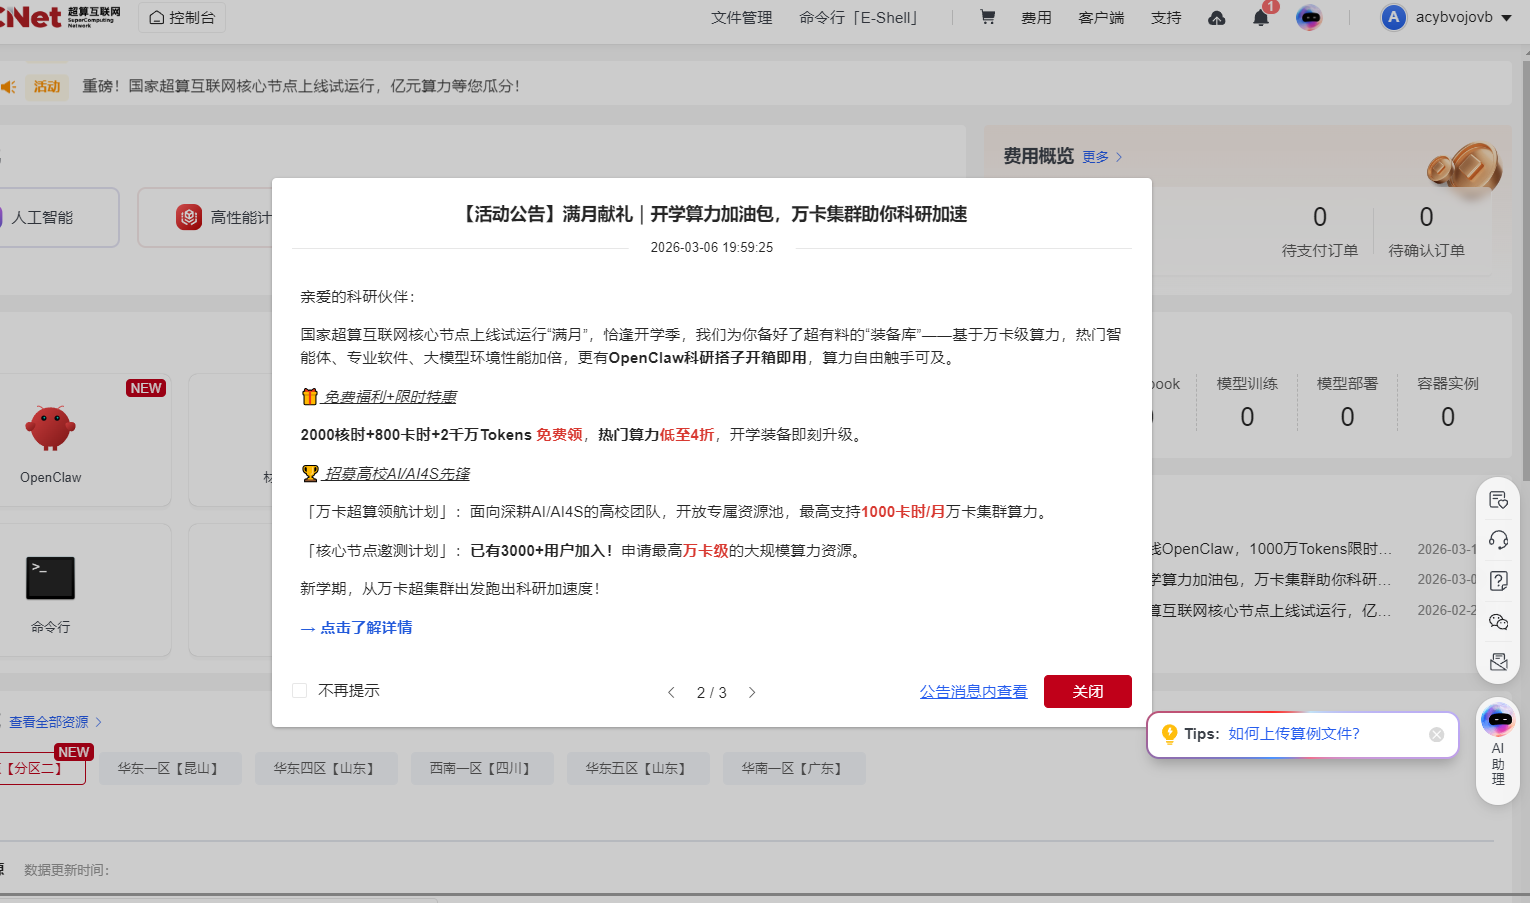This screenshot has height=903, width=1530.
Task: Click the 关闭 button to close announcement
Action: 1088,691
